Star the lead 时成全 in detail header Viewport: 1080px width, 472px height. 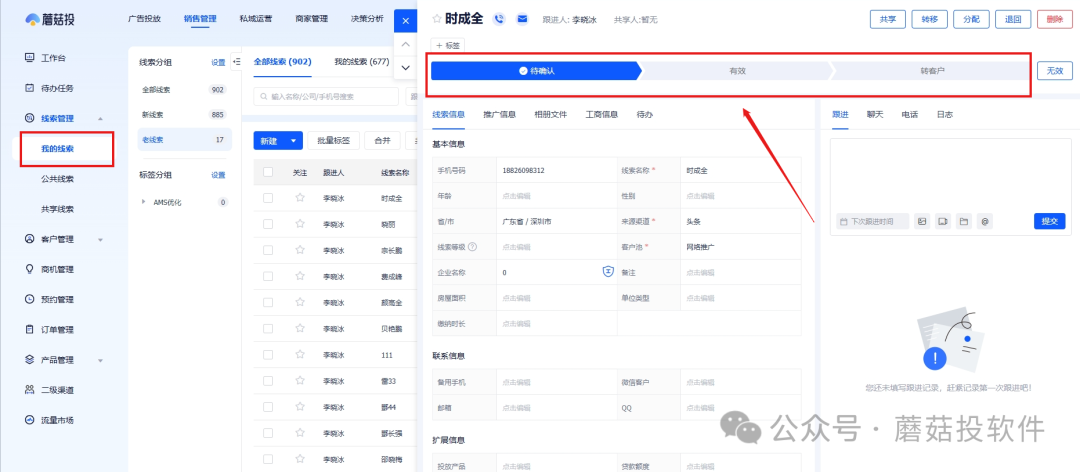click(437, 19)
